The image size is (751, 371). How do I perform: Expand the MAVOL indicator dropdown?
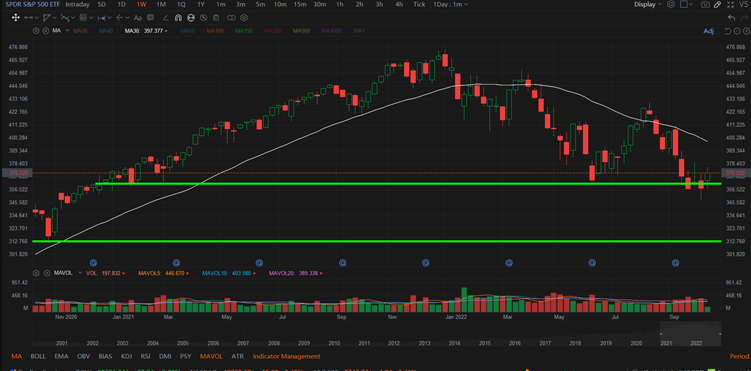point(80,273)
